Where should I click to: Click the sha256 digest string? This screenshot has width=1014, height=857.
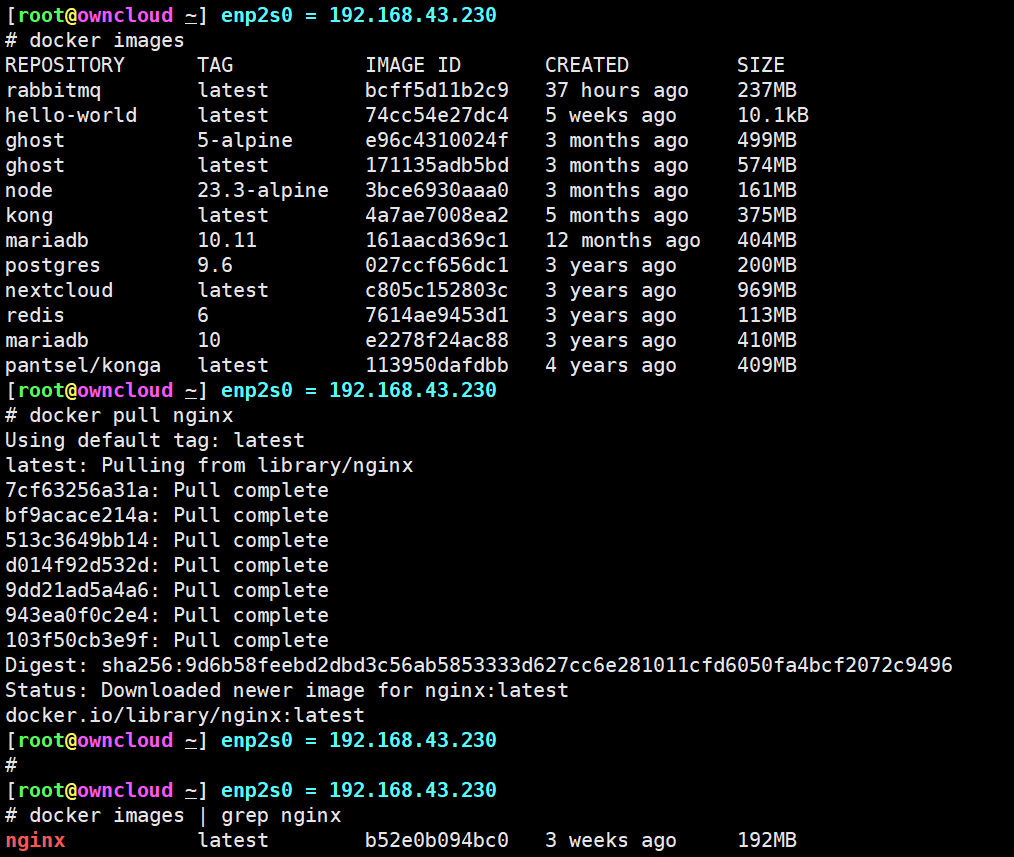[x=527, y=665]
